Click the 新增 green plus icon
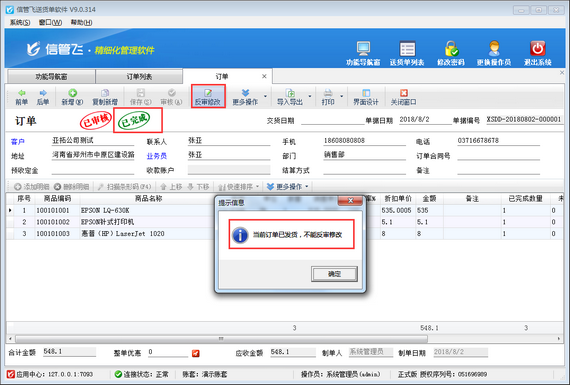This screenshot has height=385, width=570. pos(72,93)
